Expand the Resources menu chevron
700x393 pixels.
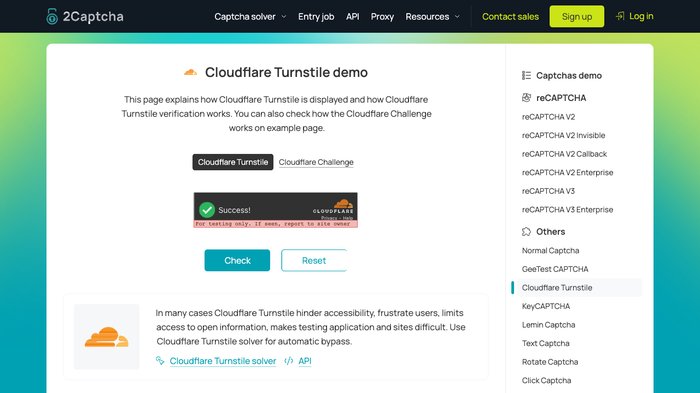pos(457,17)
